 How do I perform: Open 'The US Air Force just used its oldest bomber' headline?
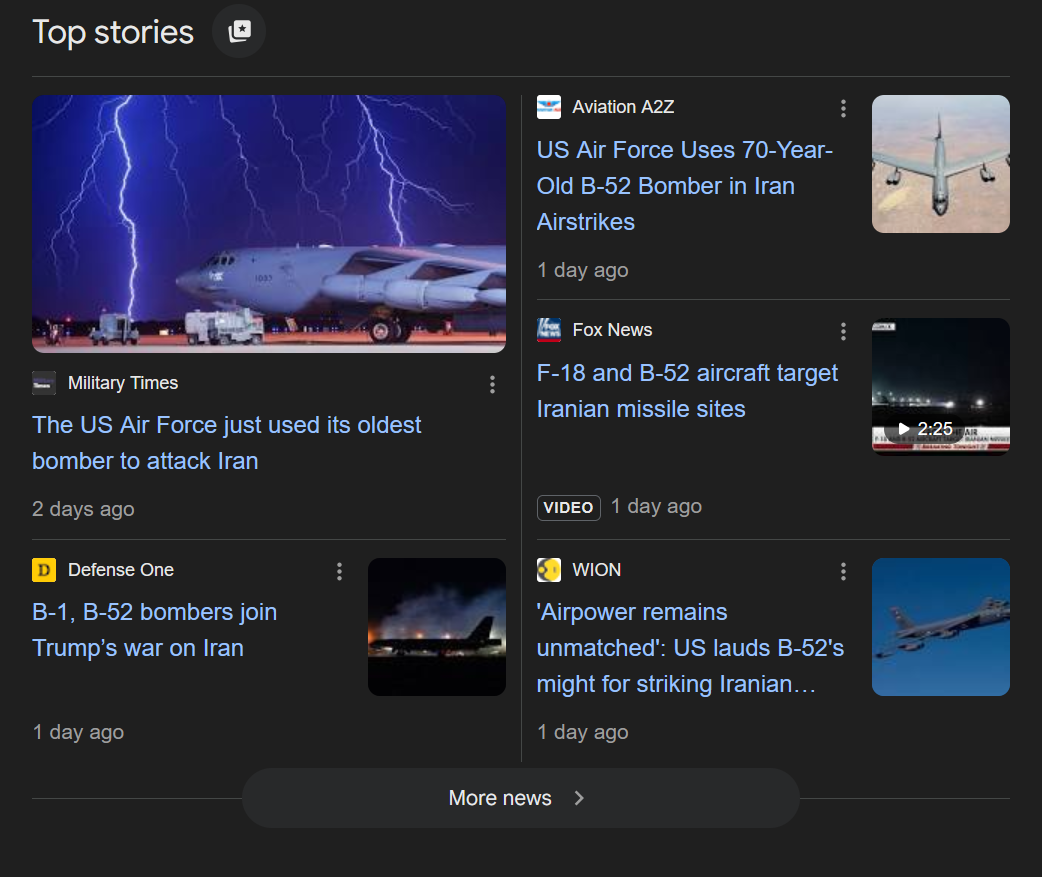tap(227, 443)
